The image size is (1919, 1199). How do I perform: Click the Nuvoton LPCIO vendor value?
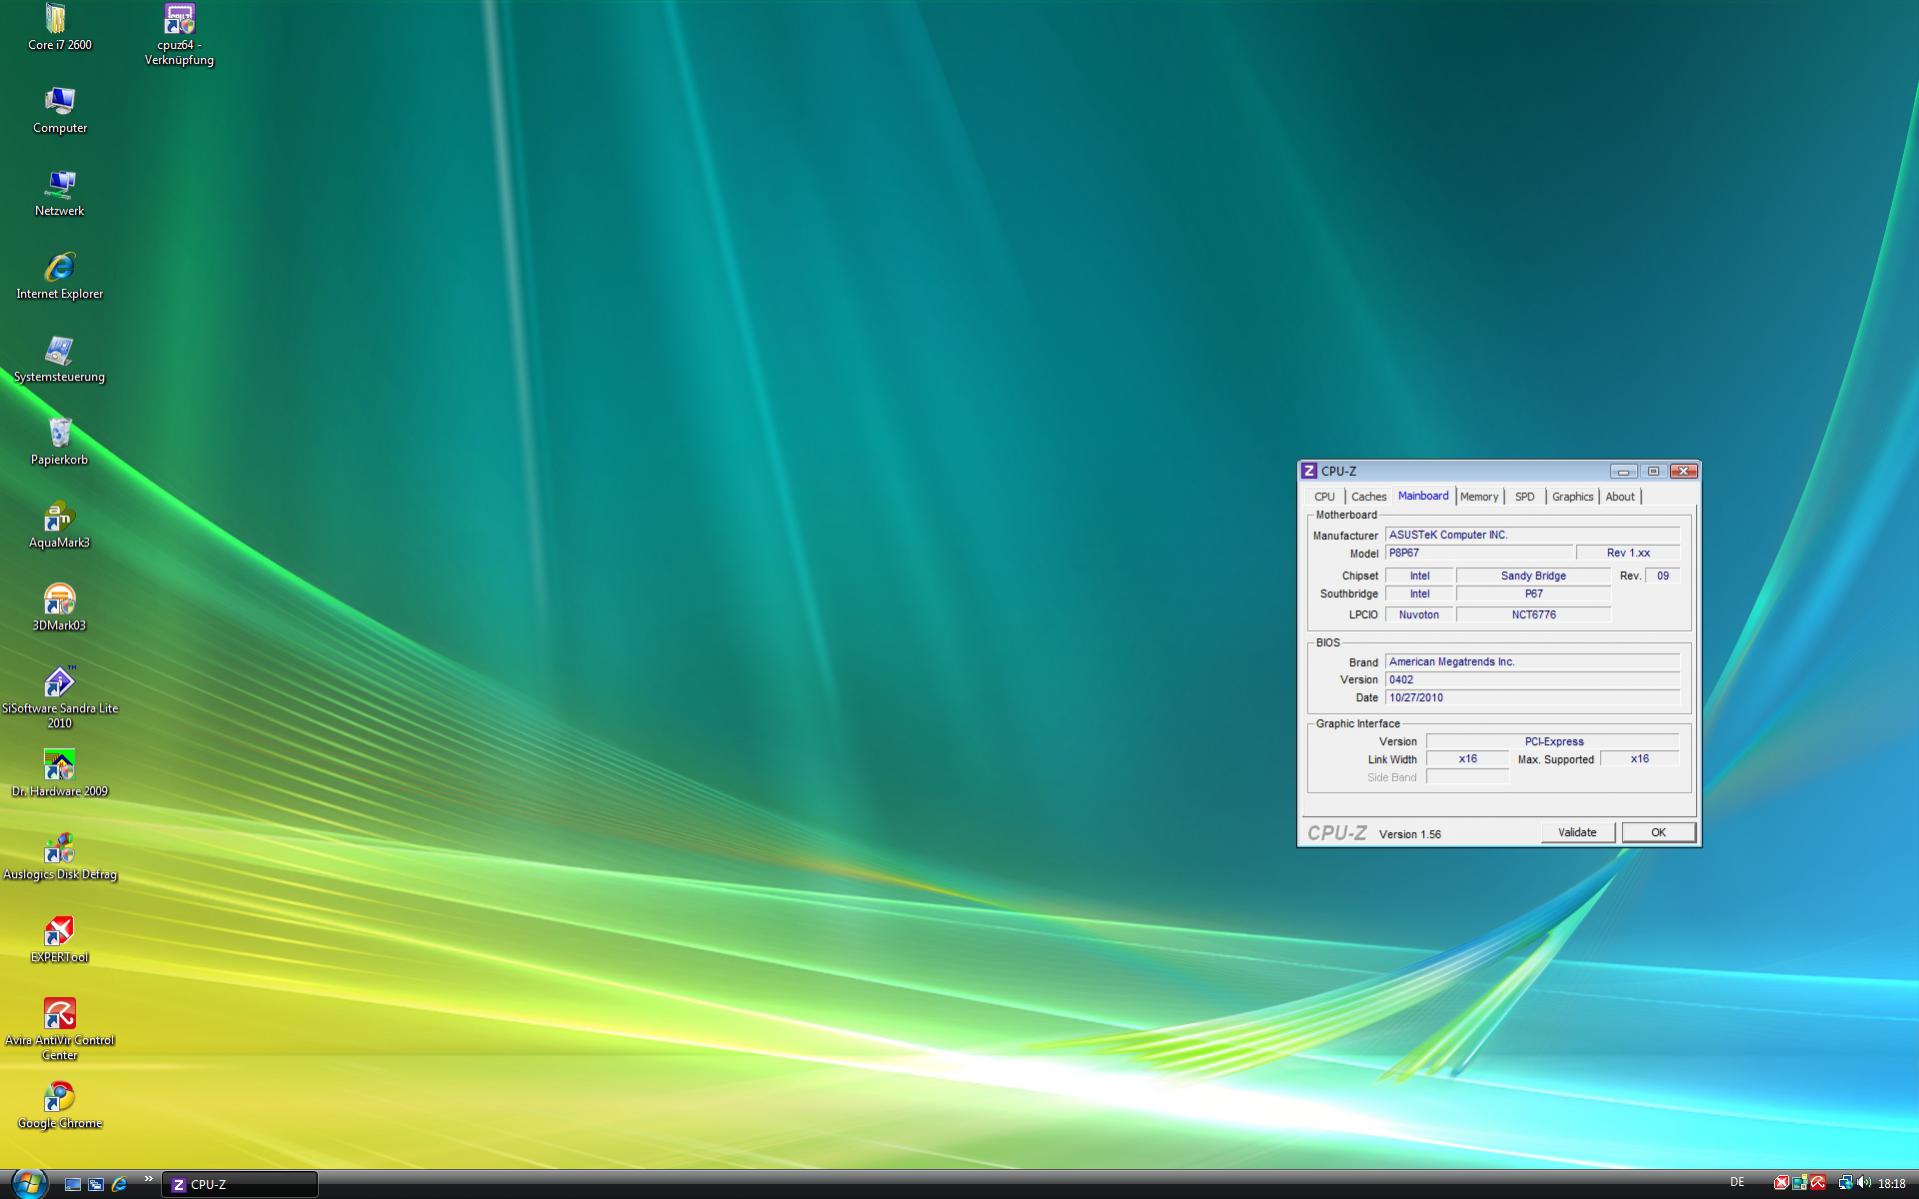[1419, 615]
